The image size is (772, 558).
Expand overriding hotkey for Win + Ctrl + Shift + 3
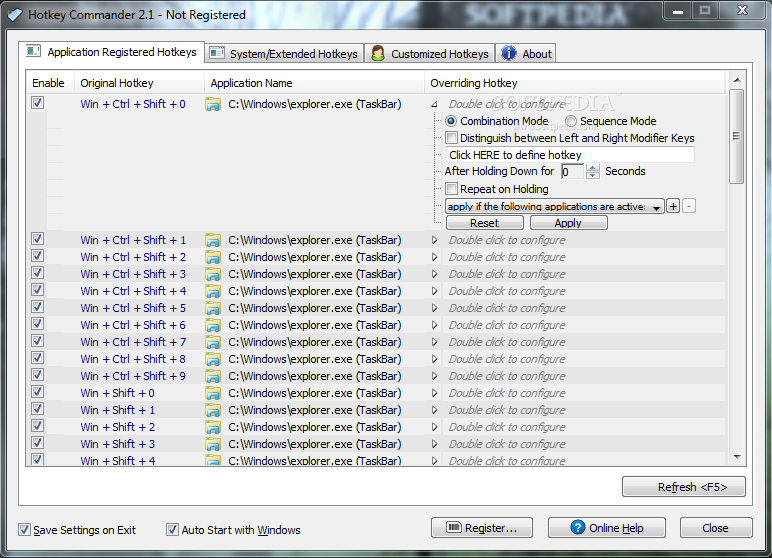point(434,274)
